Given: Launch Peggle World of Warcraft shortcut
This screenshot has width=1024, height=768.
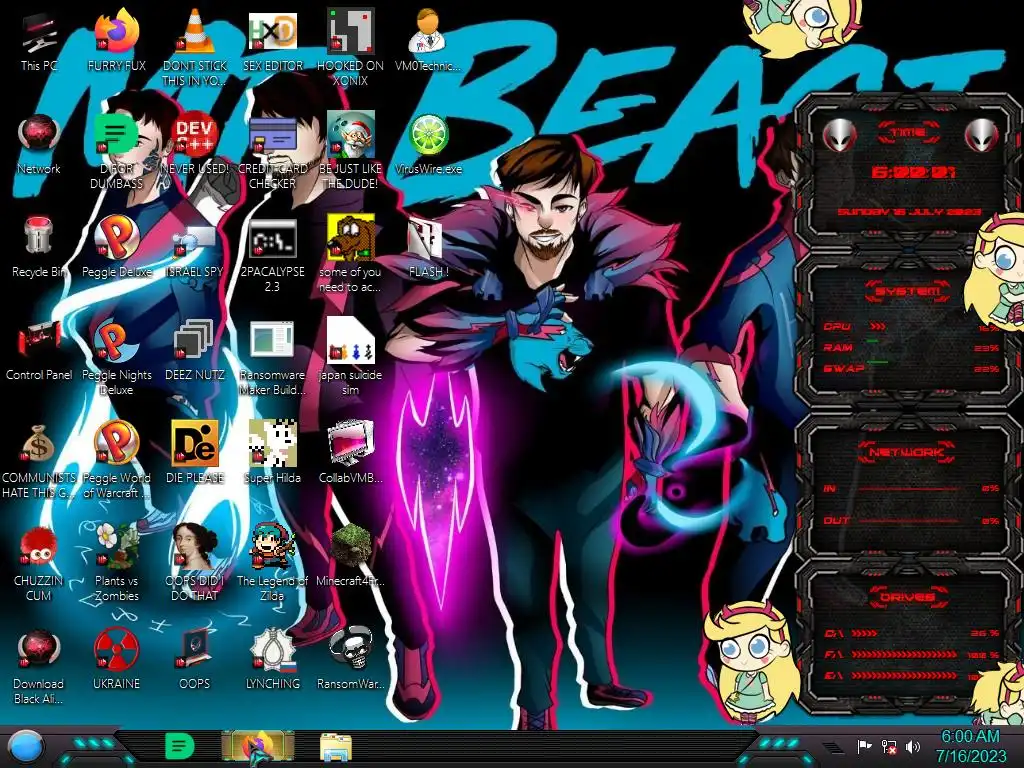Looking at the screenshot, I should [116, 443].
